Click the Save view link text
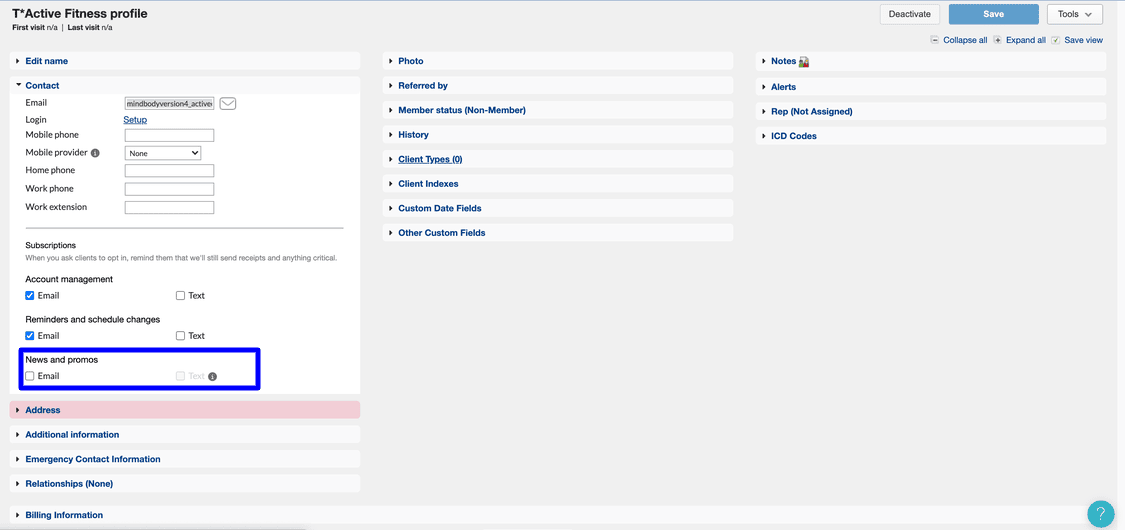 [x=1083, y=40]
